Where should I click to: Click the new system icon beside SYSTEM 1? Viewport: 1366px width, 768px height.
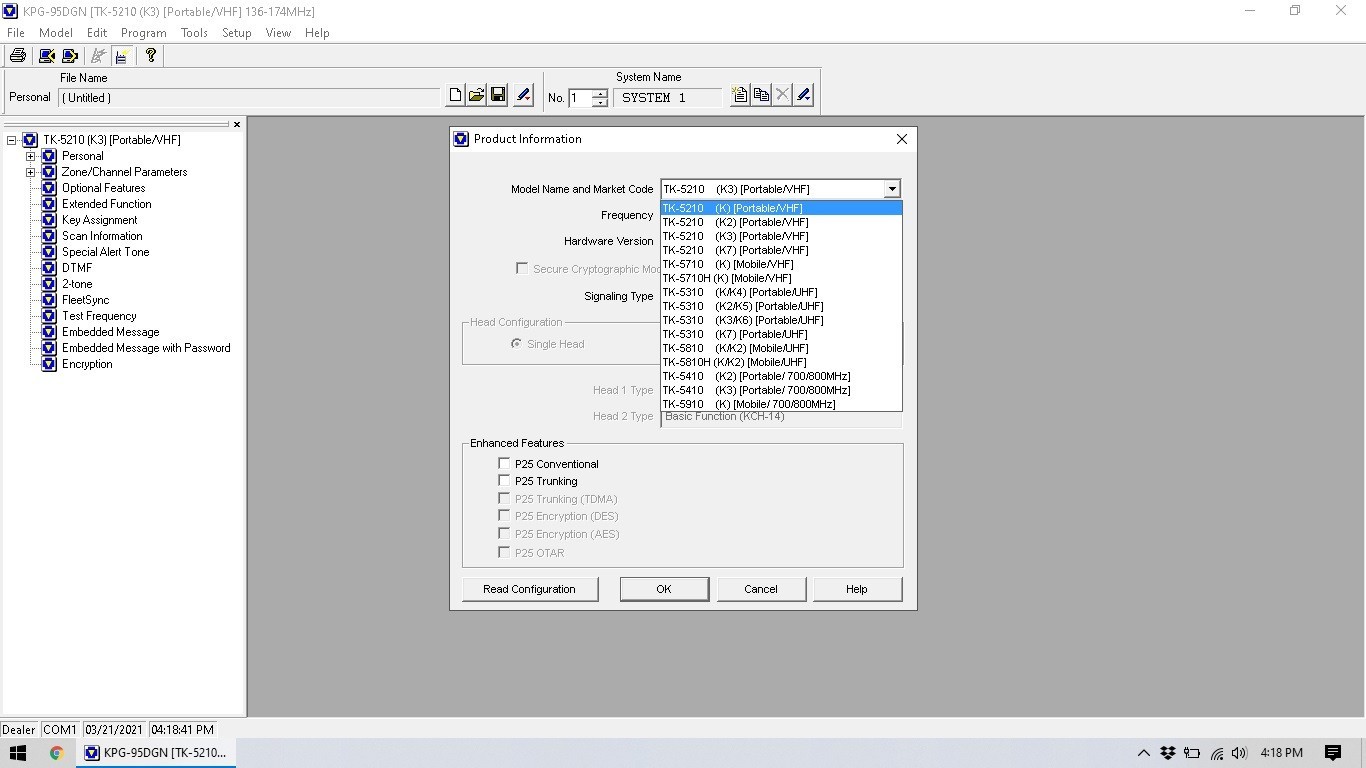coord(739,95)
